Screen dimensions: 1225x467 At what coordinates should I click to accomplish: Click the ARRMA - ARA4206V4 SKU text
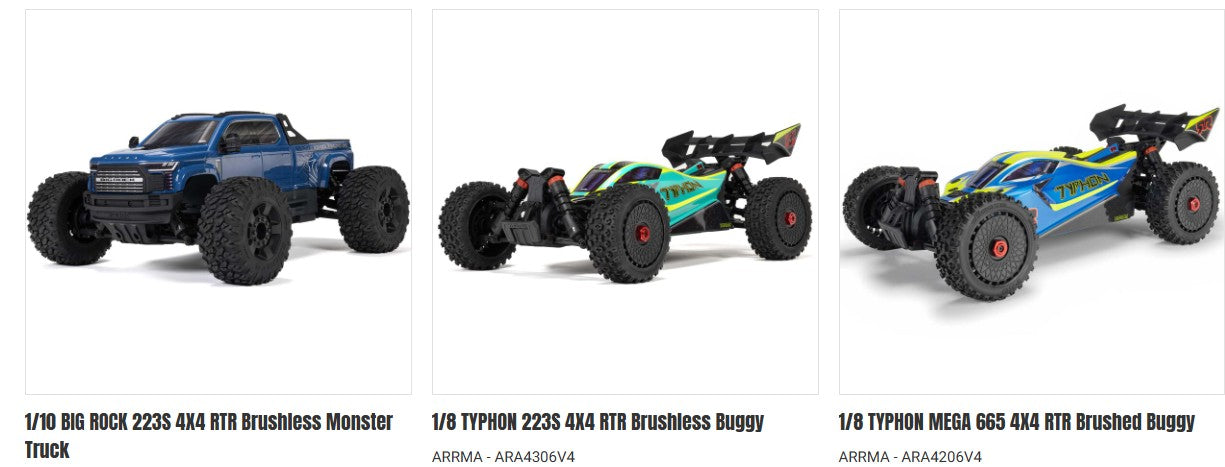(x=910, y=457)
